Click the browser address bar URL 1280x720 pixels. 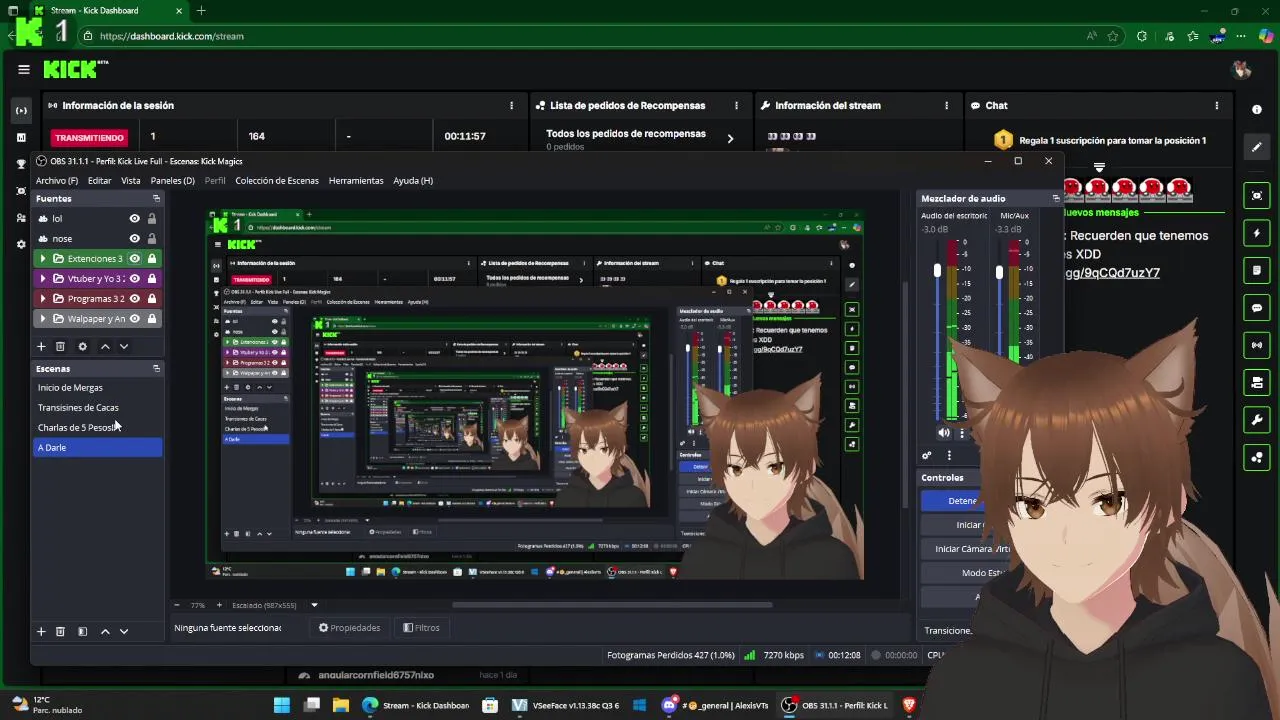172,36
